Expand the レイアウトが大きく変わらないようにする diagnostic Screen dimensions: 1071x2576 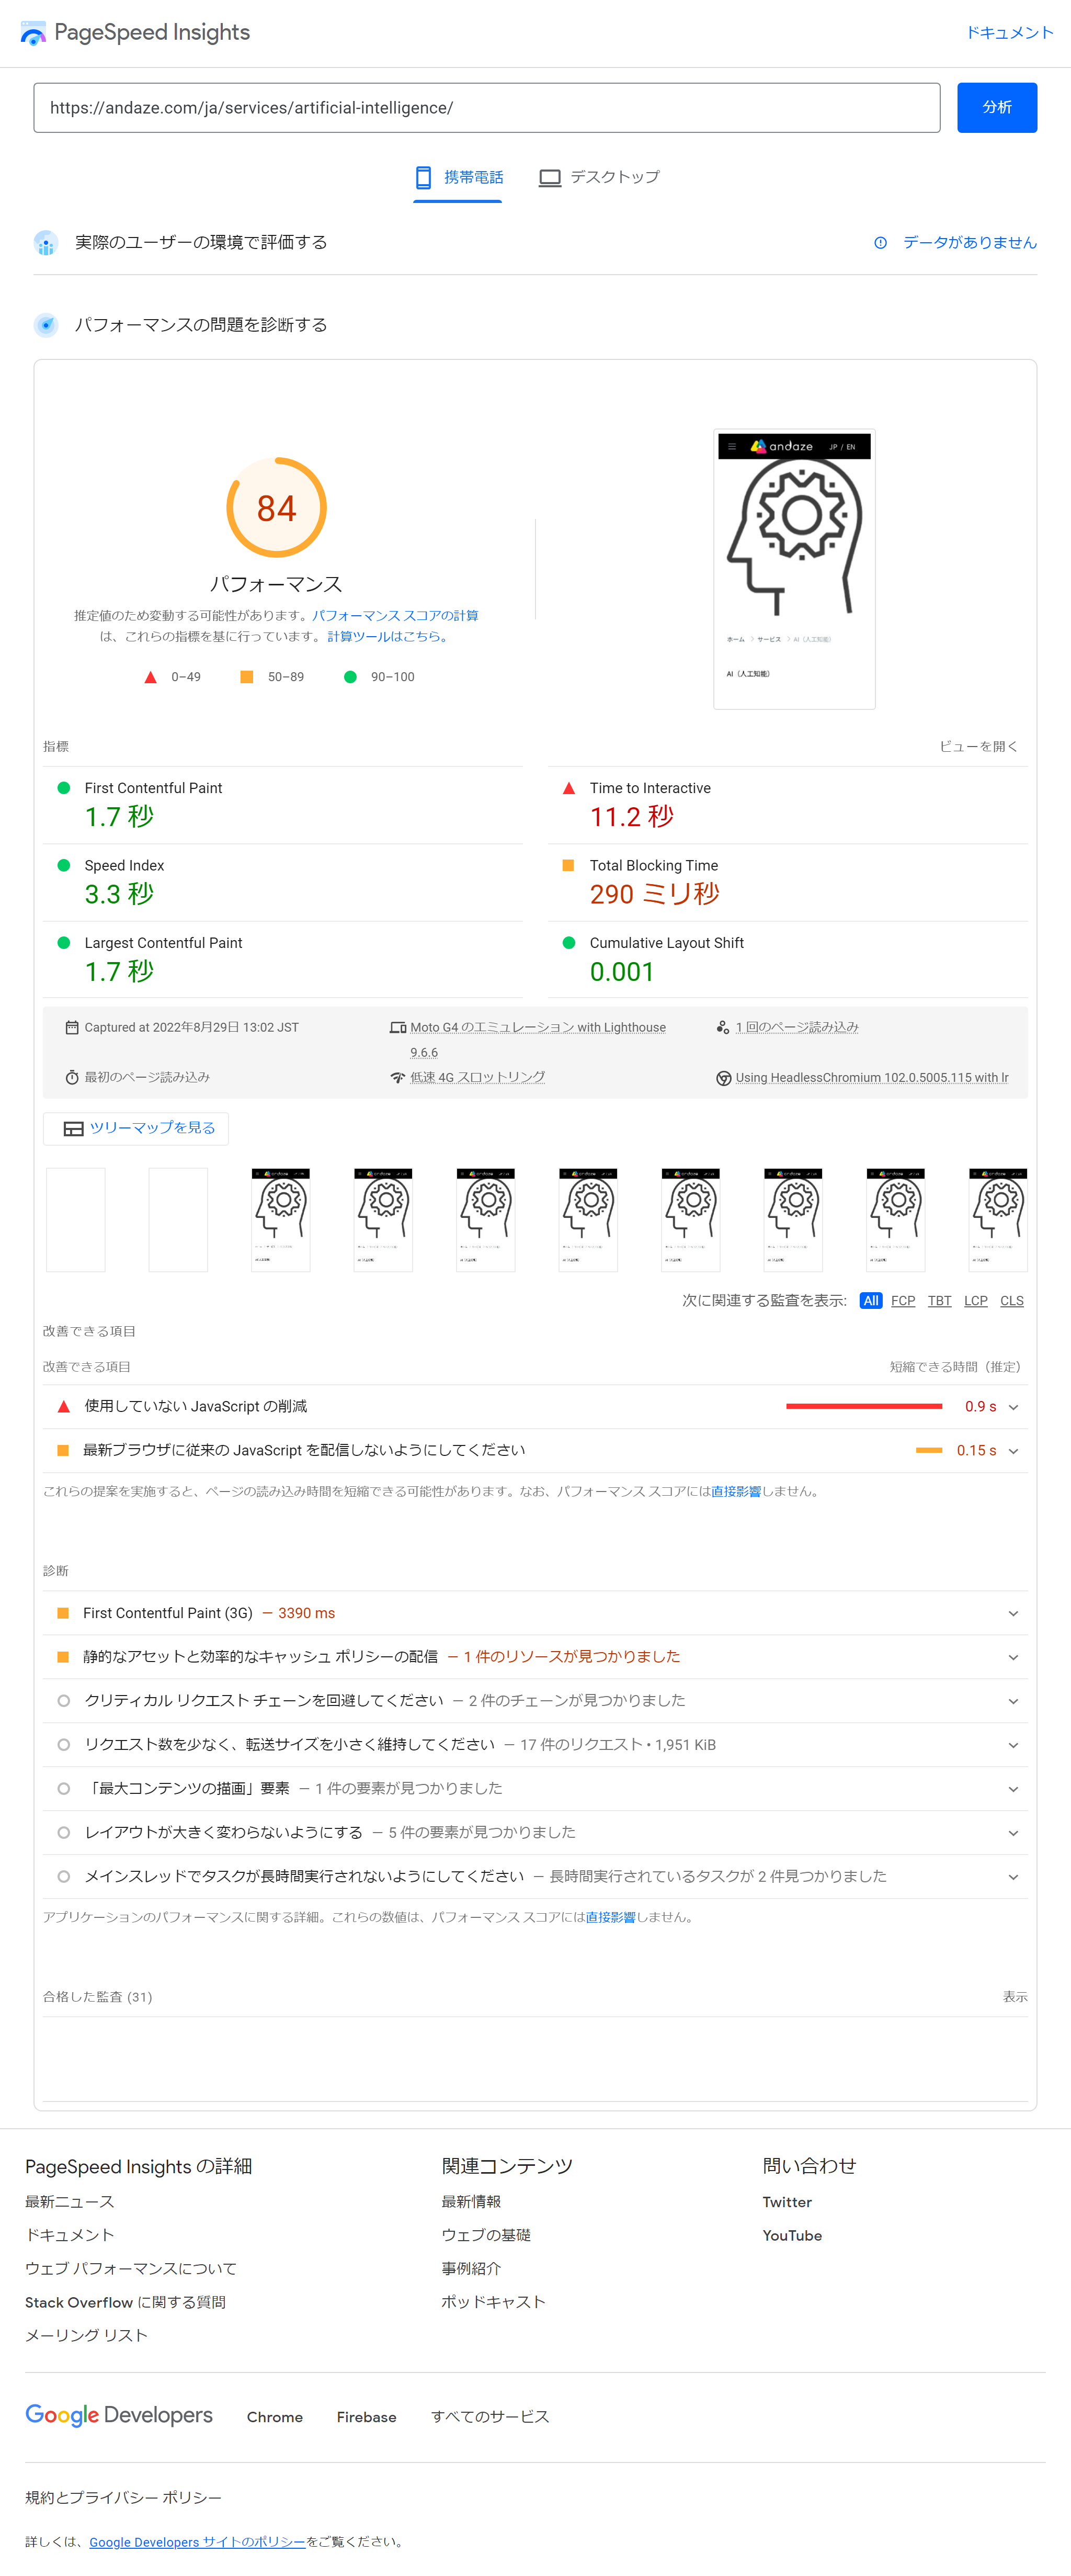(1013, 1833)
